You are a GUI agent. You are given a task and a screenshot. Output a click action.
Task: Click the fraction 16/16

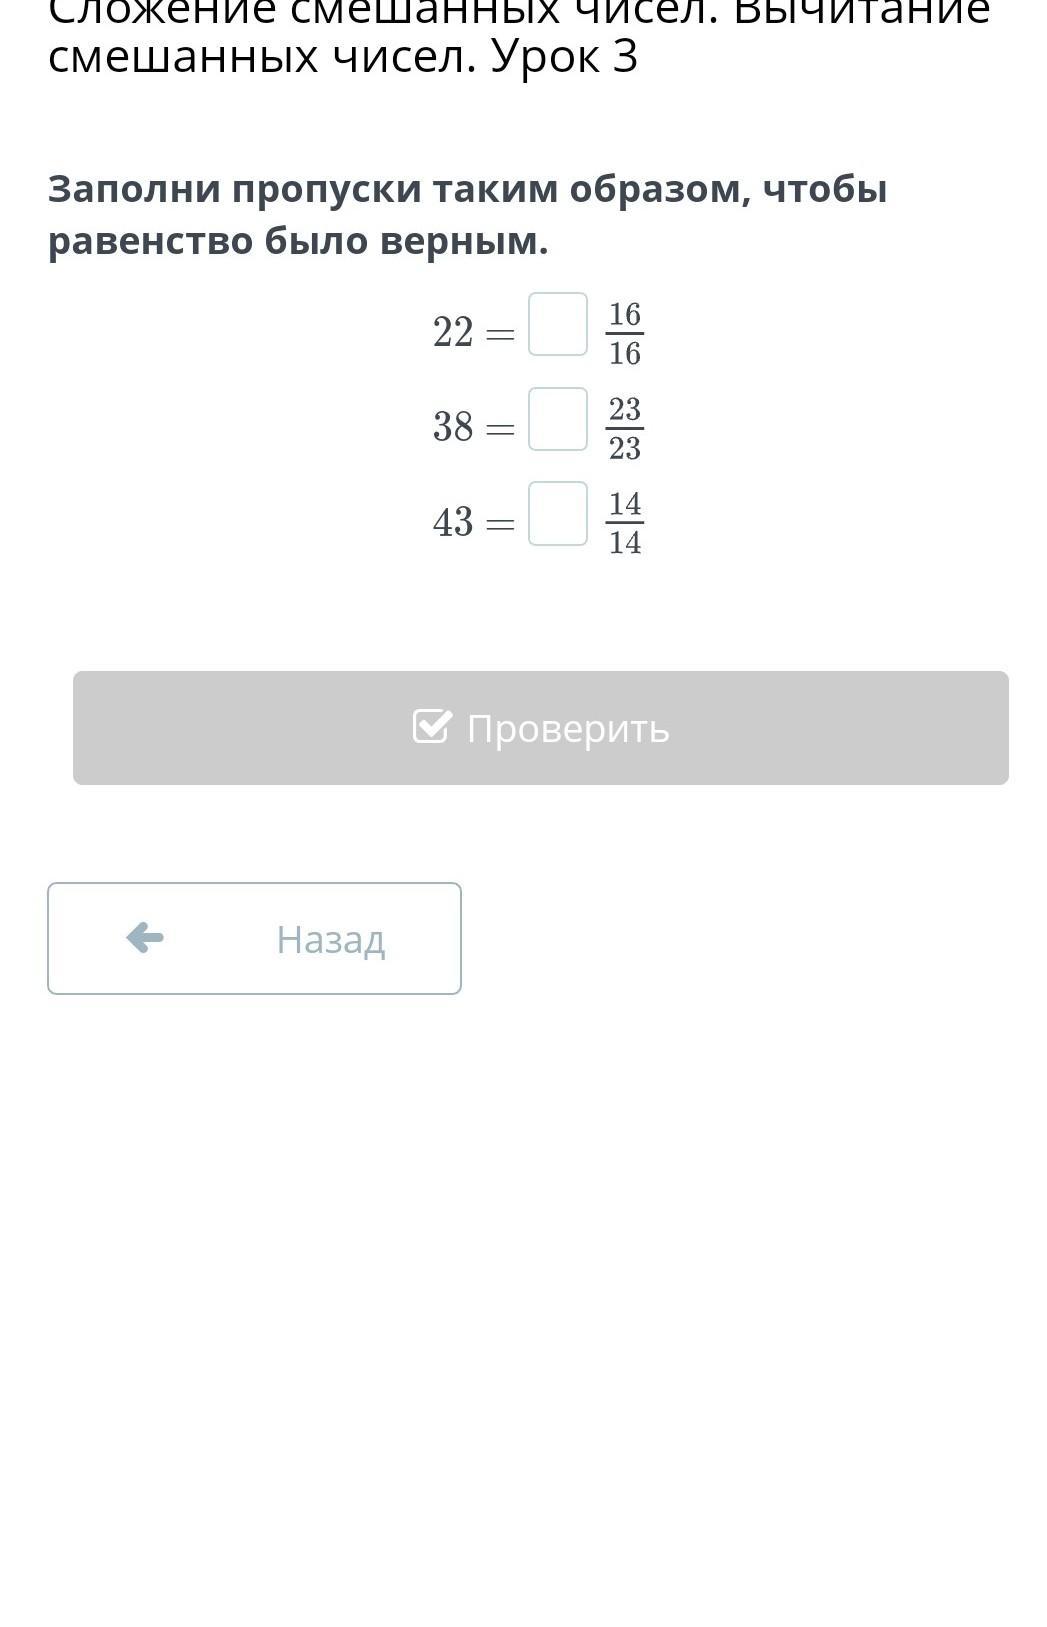tap(624, 333)
